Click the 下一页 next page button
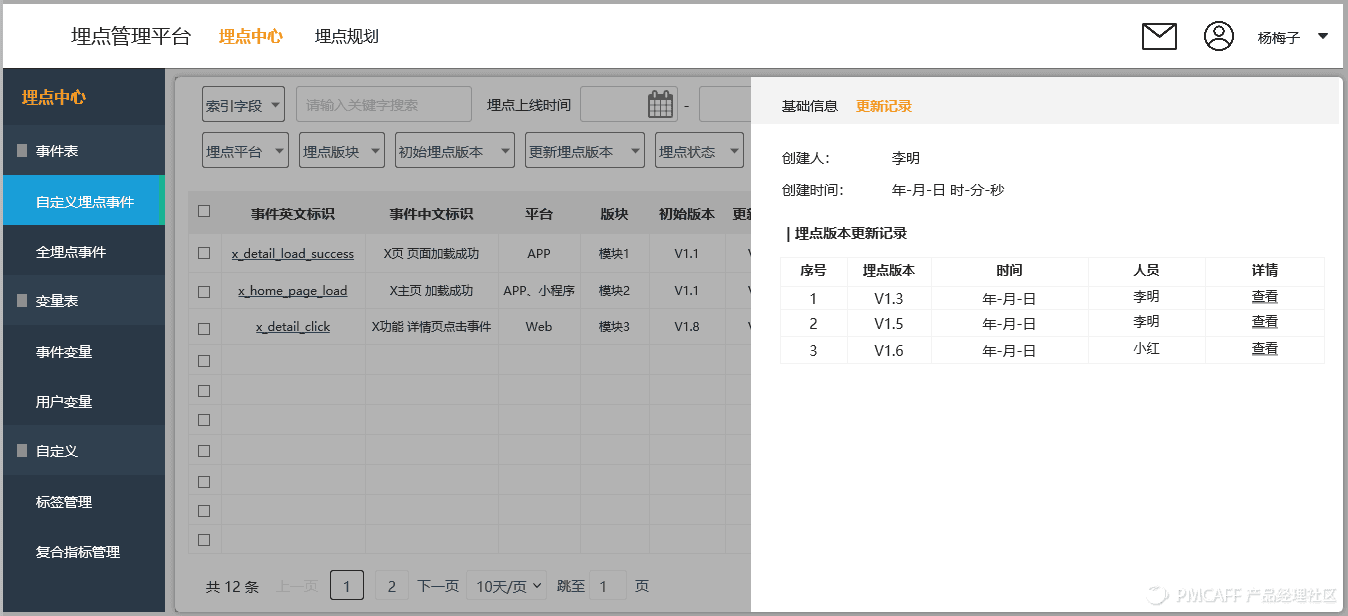 438,586
